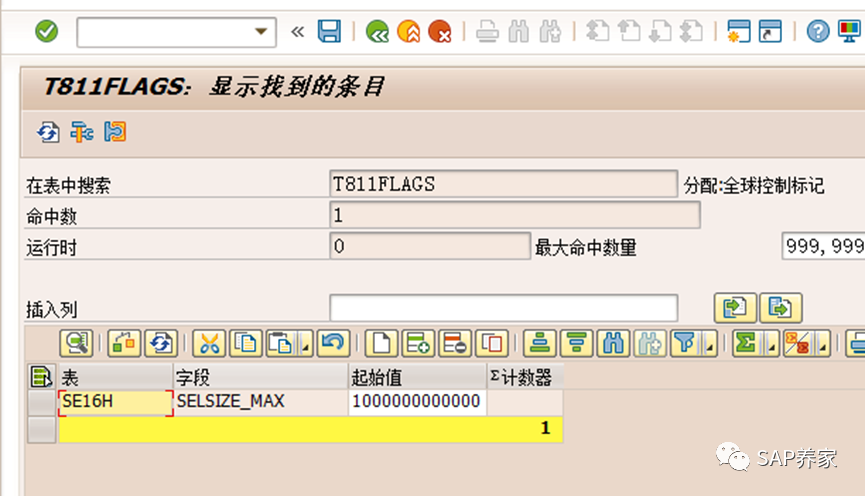The height and width of the screenshot is (496, 865).
Task: Click the Delete Row icon with the minus
Action: (x=455, y=343)
